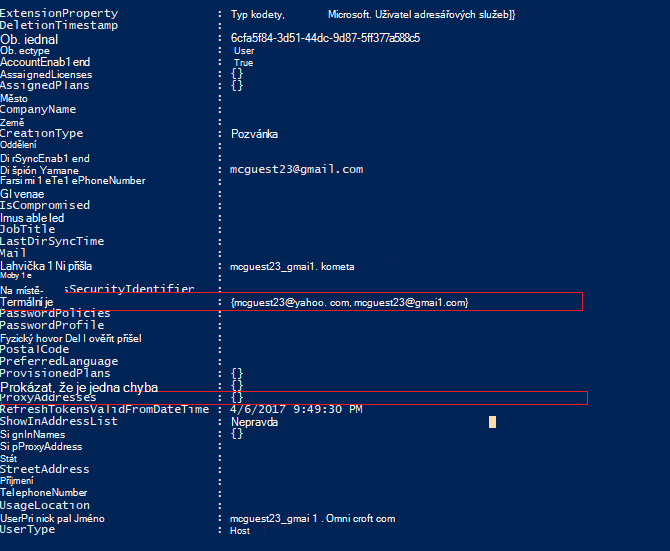Click the User object type value
The height and width of the screenshot is (551, 670).
tap(244, 51)
